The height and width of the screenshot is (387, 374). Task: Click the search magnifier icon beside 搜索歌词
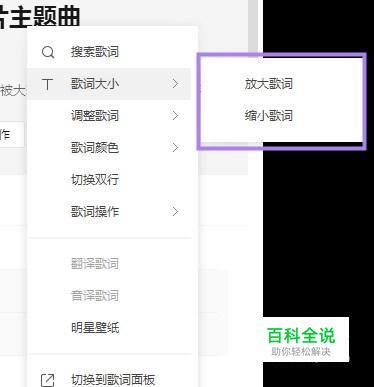pos(48,52)
